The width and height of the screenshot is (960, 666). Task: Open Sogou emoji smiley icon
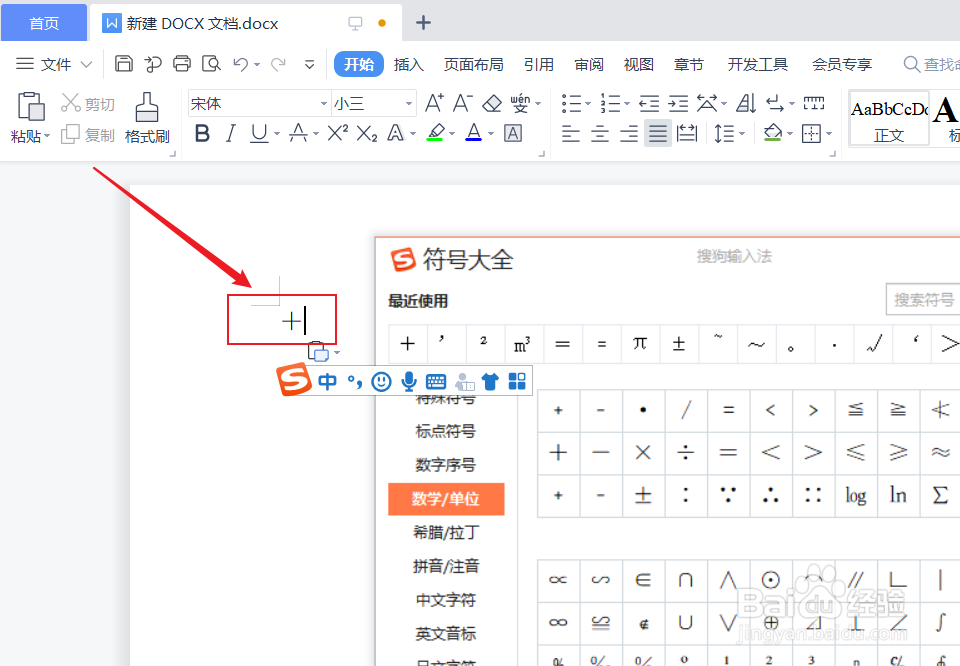(x=381, y=381)
